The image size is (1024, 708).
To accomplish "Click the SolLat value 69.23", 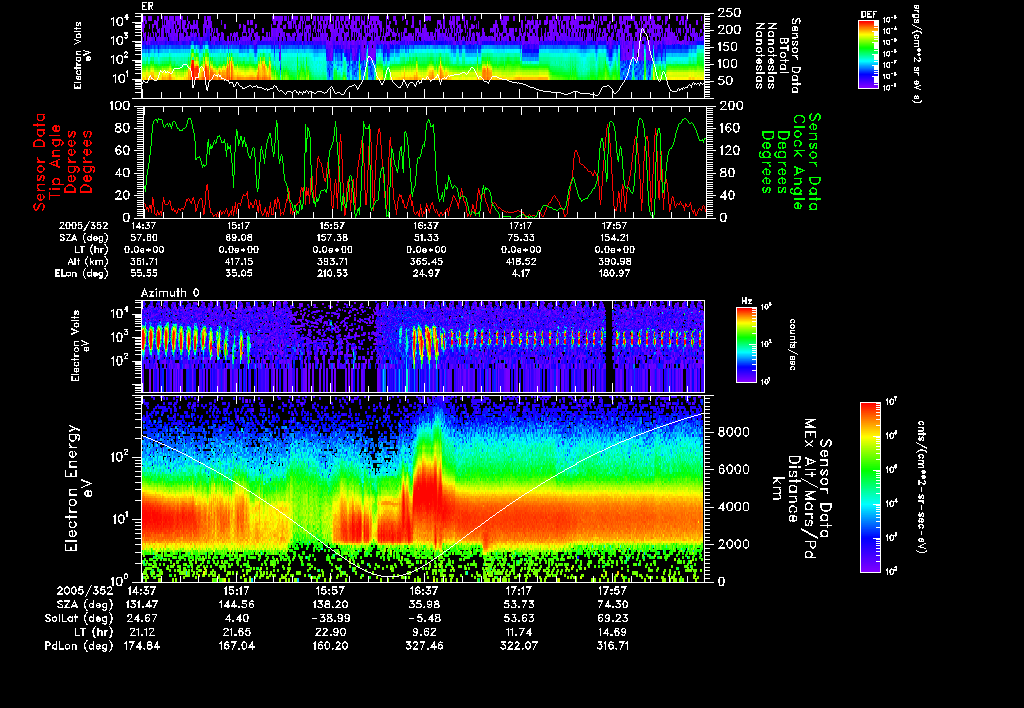I will [x=613, y=618].
